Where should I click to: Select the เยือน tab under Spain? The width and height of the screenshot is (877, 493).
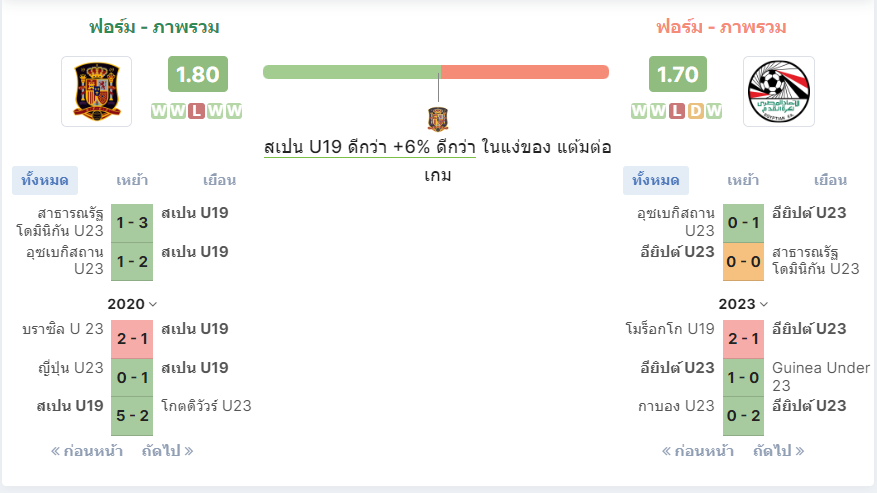coord(219,180)
